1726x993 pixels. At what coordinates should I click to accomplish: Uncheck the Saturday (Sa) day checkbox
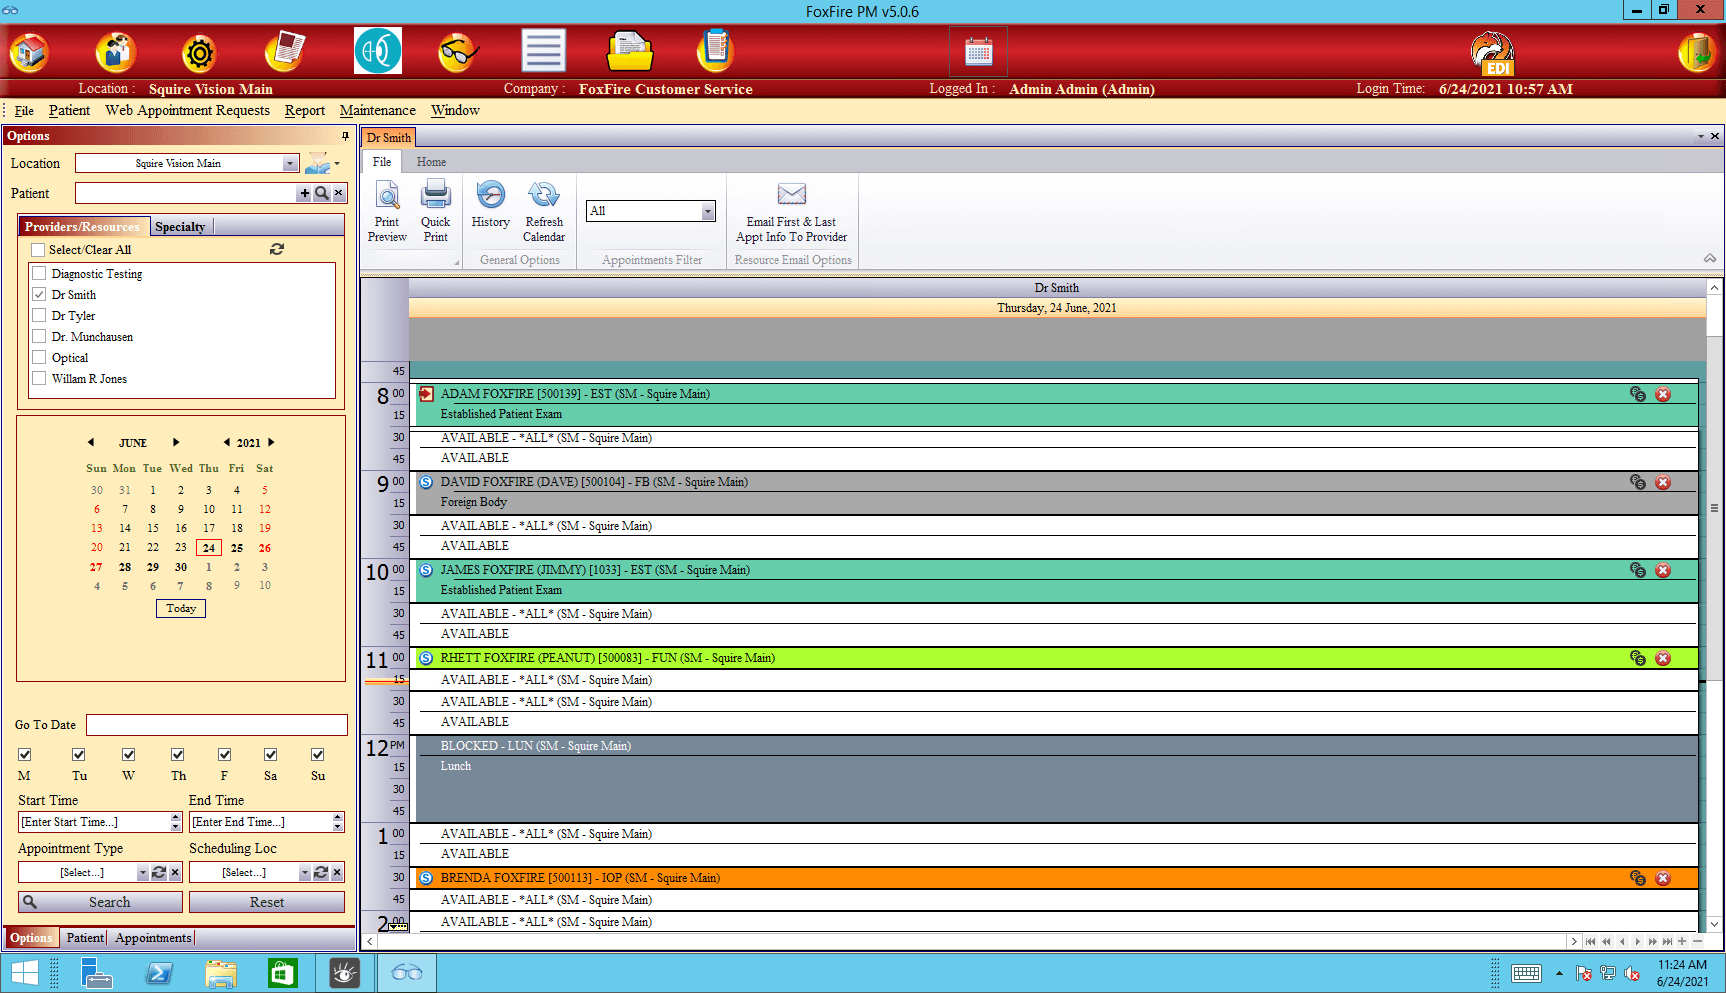(270, 755)
